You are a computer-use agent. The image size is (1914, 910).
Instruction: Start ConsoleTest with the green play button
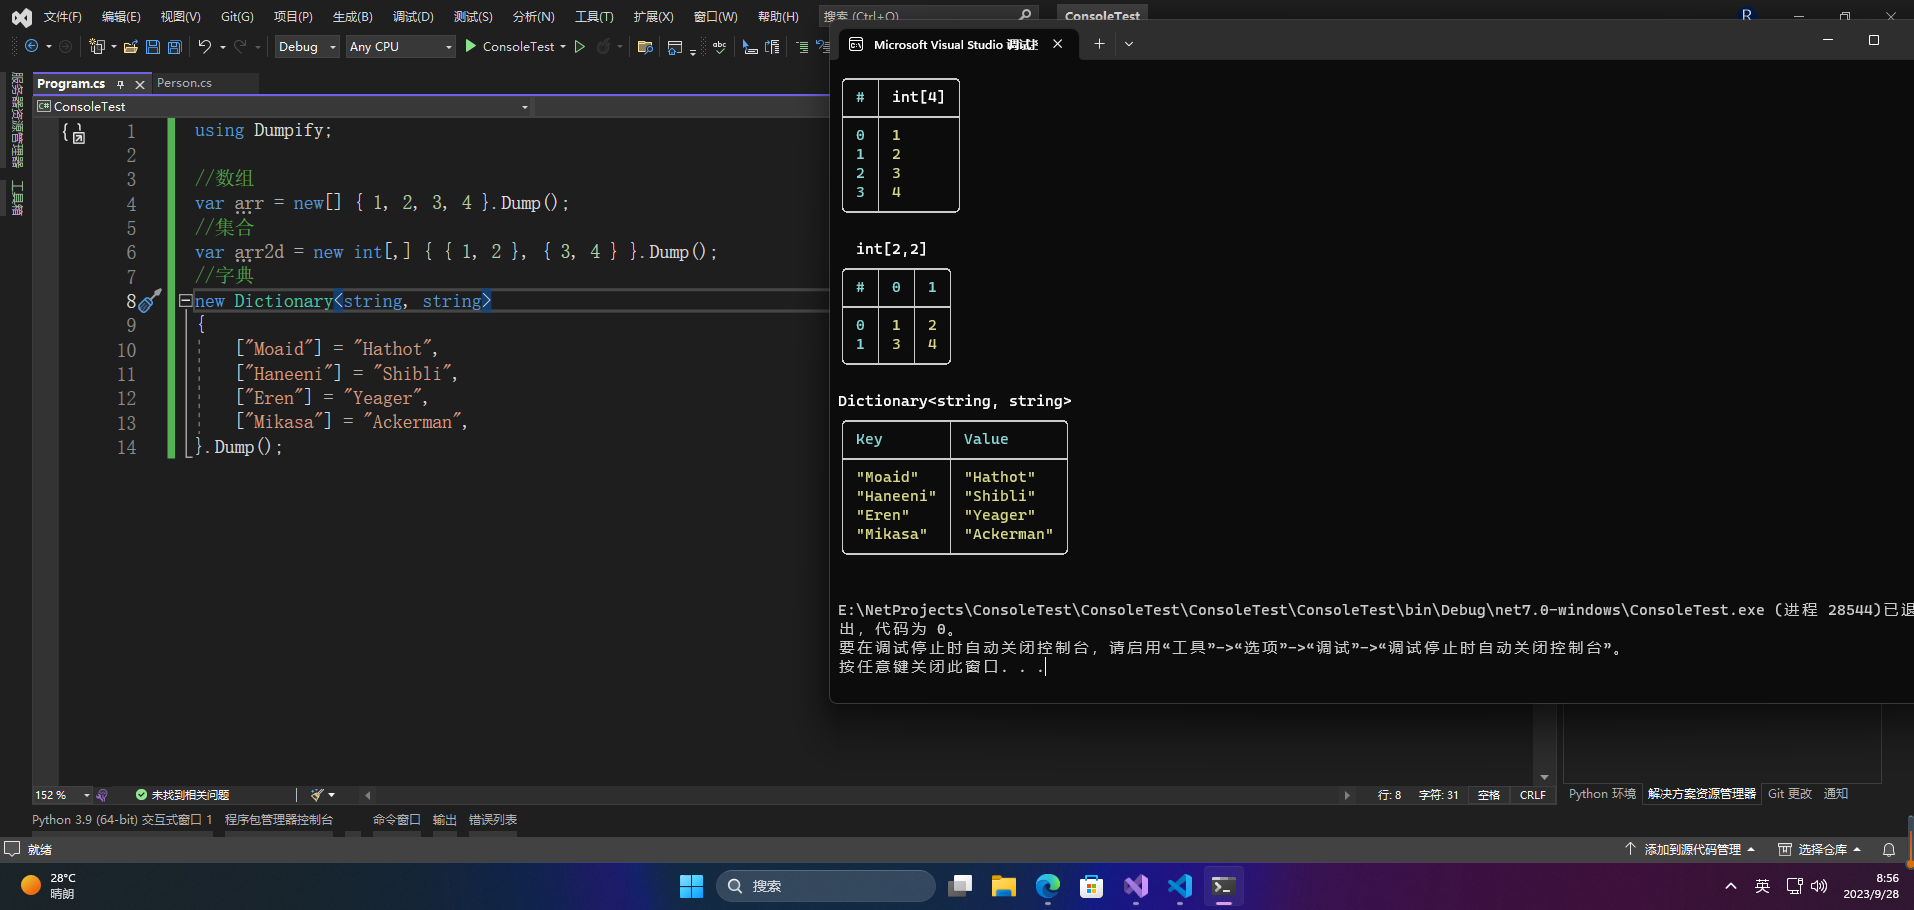pyautogui.click(x=471, y=46)
